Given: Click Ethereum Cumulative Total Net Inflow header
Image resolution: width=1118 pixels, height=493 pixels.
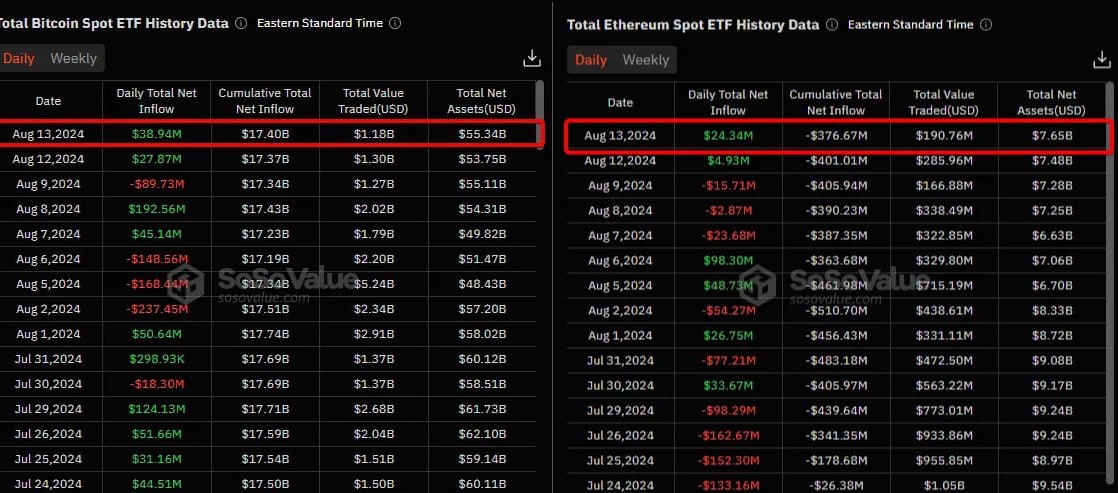Looking at the screenshot, I should tap(836, 102).
